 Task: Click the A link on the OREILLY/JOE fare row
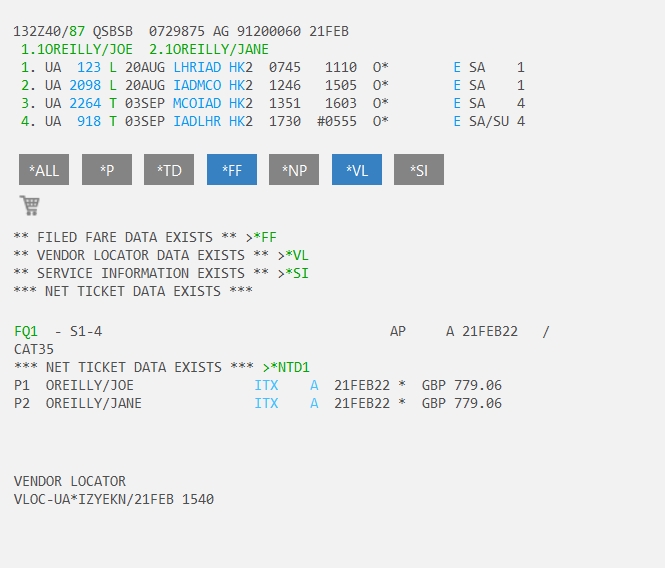point(314,385)
